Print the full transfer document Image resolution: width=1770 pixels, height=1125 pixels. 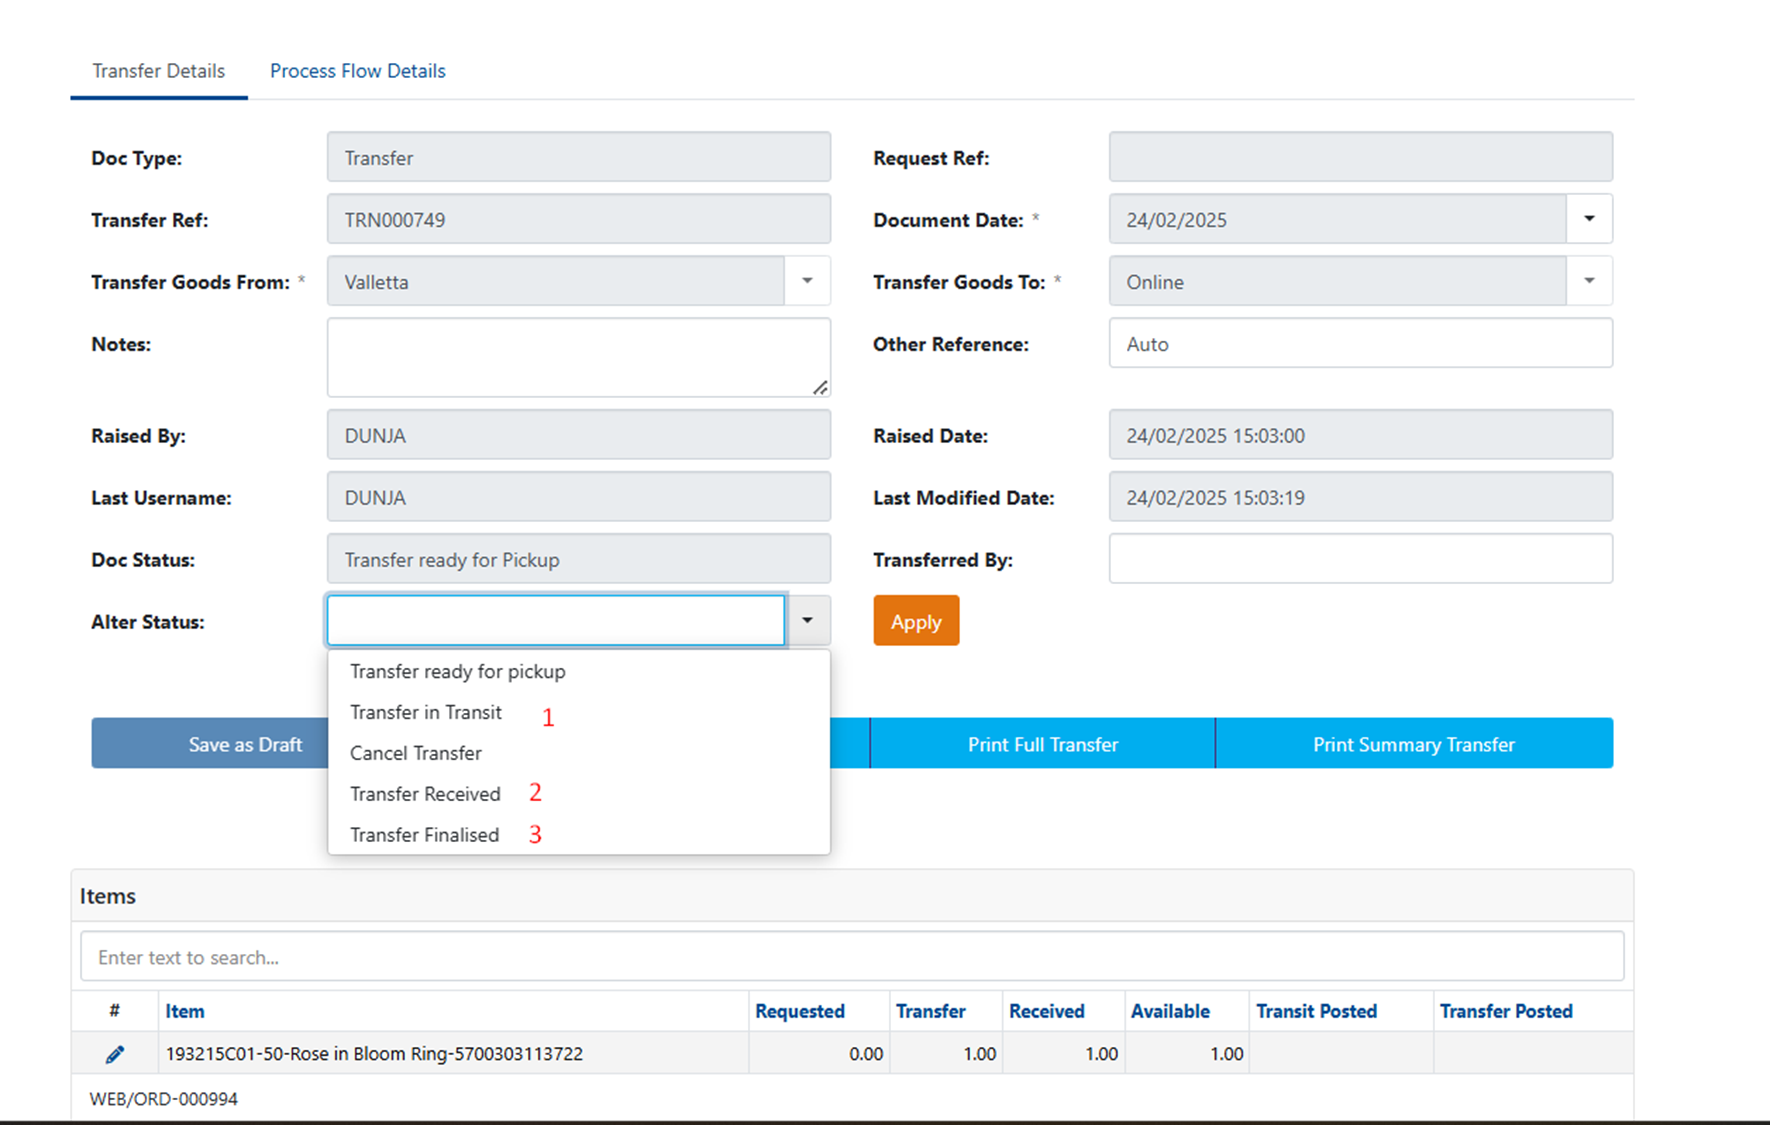click(1043, 744)
